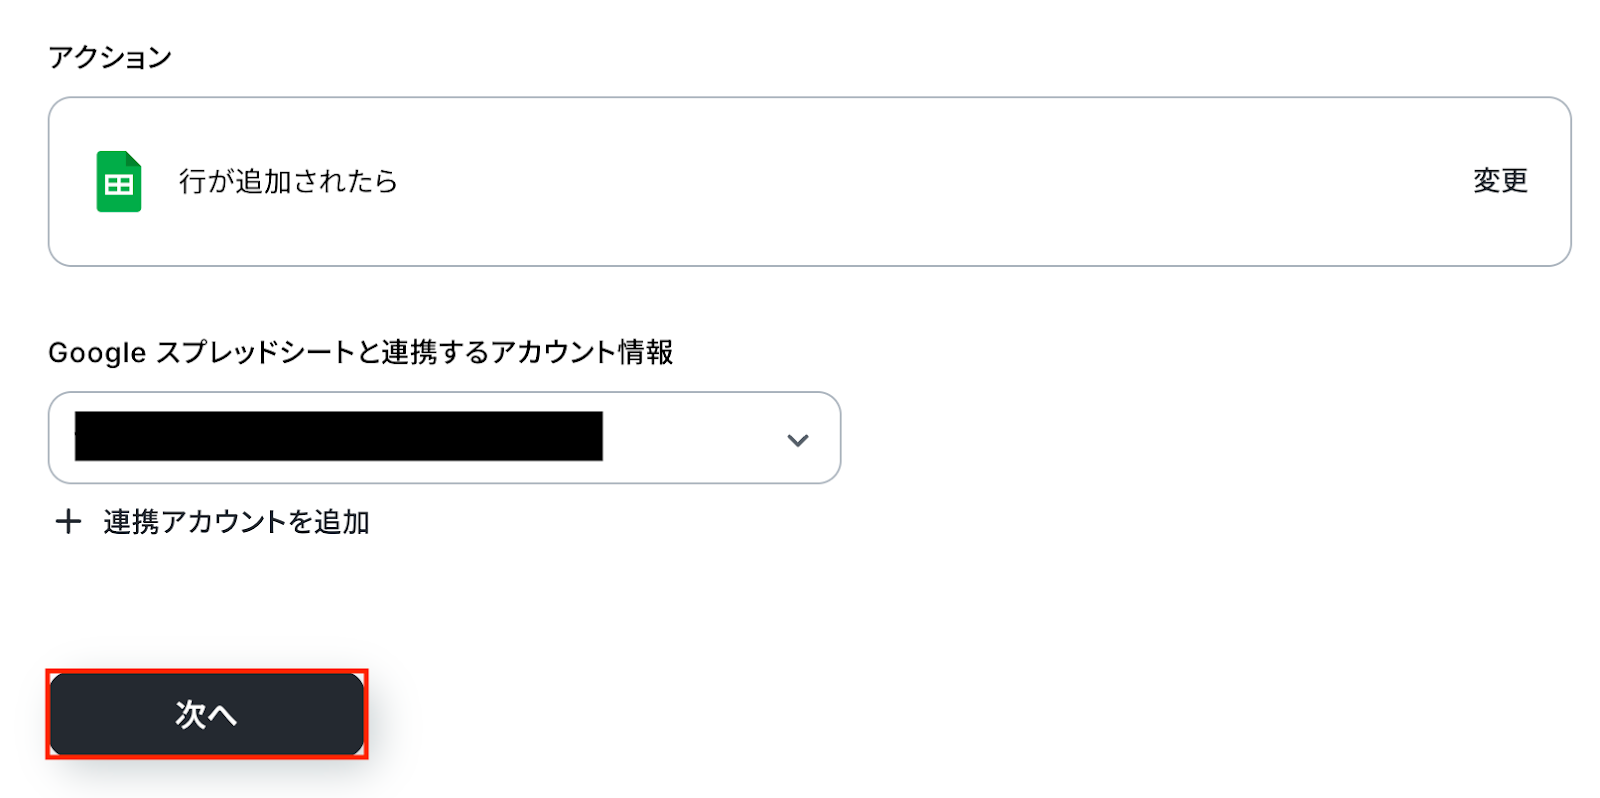Select the blacked-out account name

(x=338, y=436)
